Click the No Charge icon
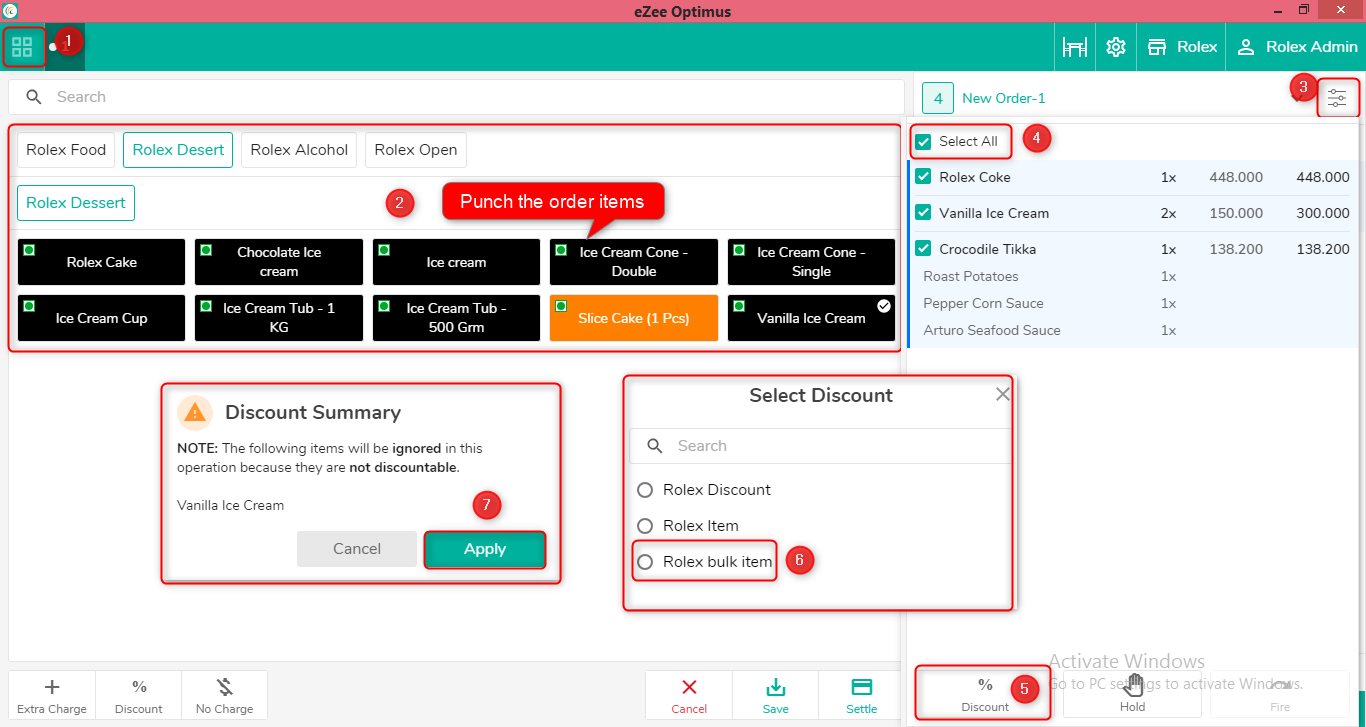The height and width of the screenshot is (727, 1366). (x=225, y=687)
